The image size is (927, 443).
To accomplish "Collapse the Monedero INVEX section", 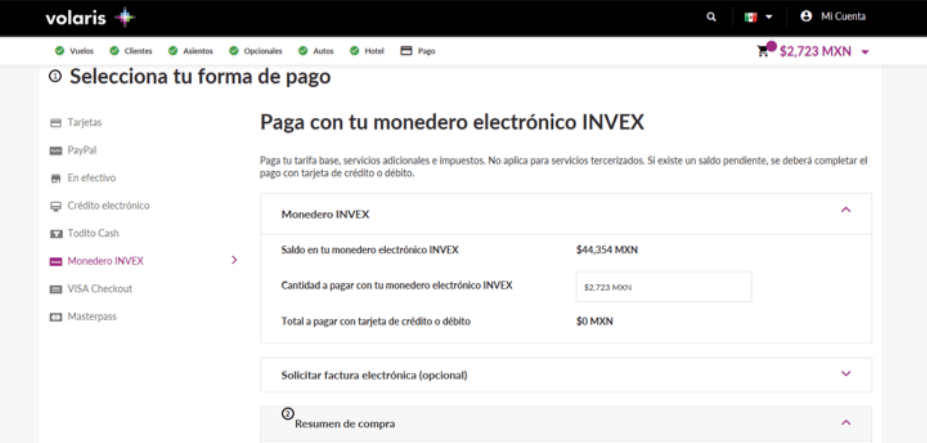I will (845, 210).
